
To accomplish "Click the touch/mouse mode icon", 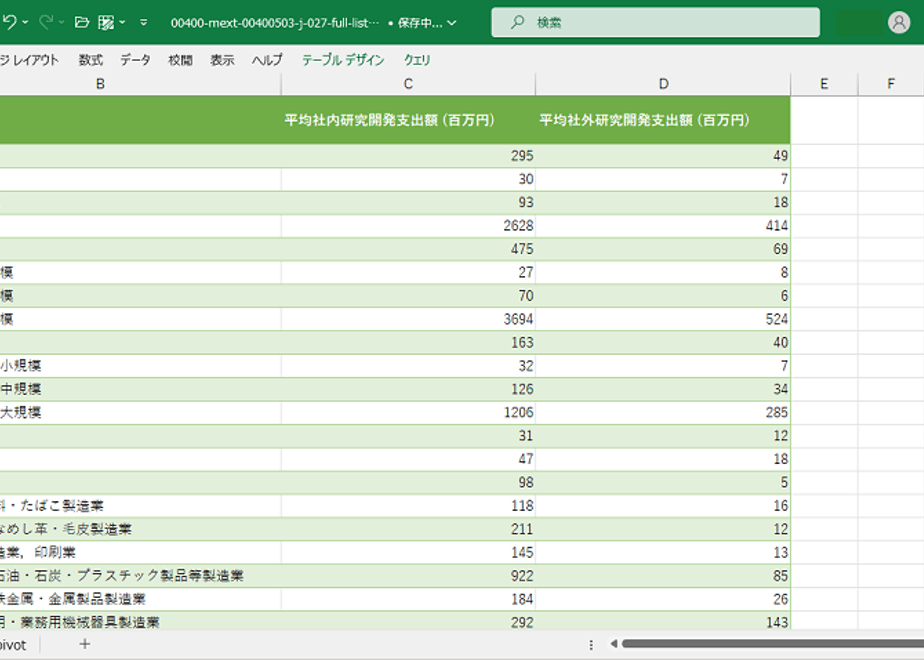I will [x=105, y=22].
